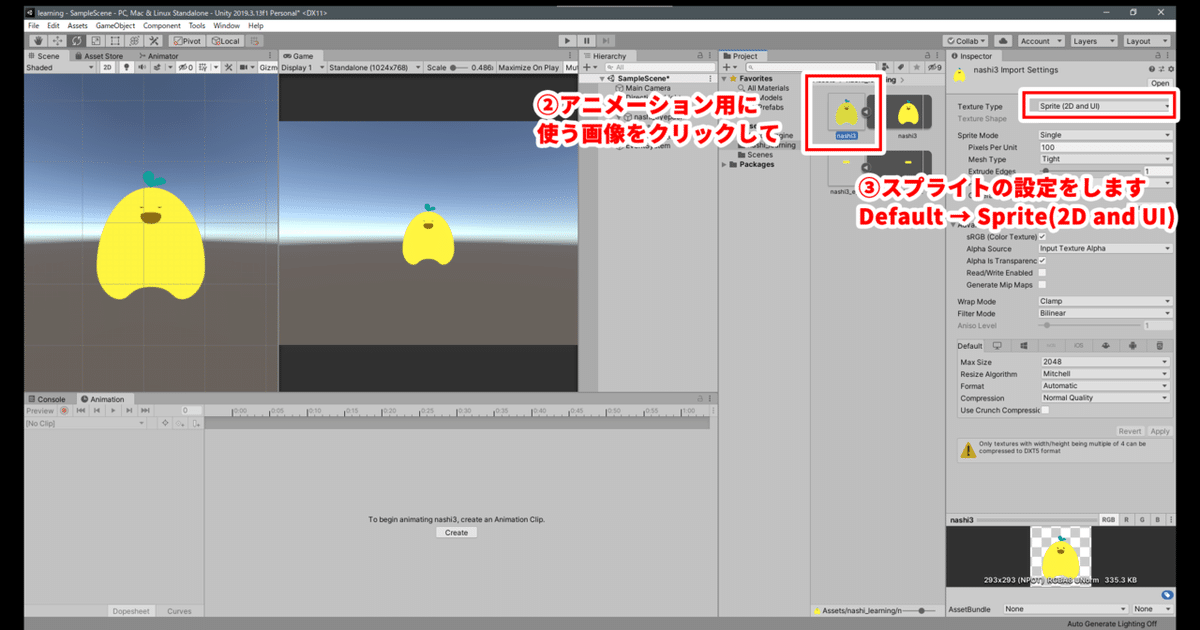Open the GameObject menu
1200x630 pixels.
point(114,25)
